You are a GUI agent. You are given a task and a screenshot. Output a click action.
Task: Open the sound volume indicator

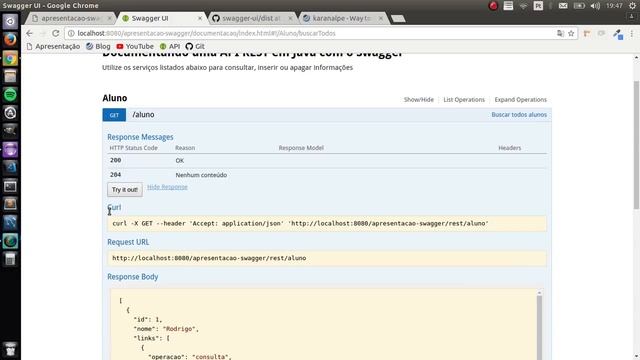pos(595,6)
